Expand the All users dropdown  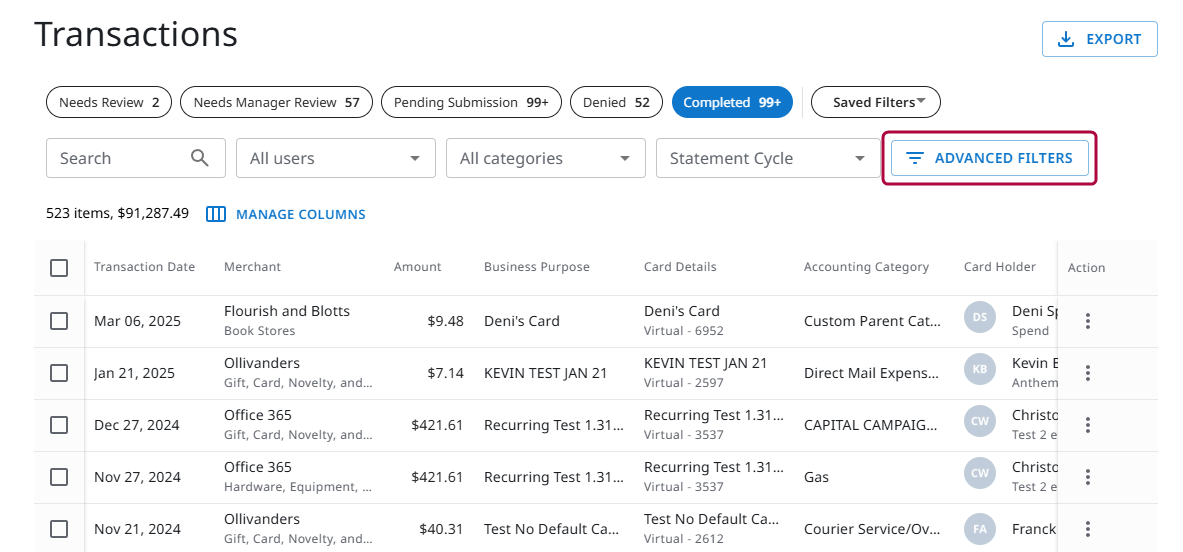(x=335, y=158)
